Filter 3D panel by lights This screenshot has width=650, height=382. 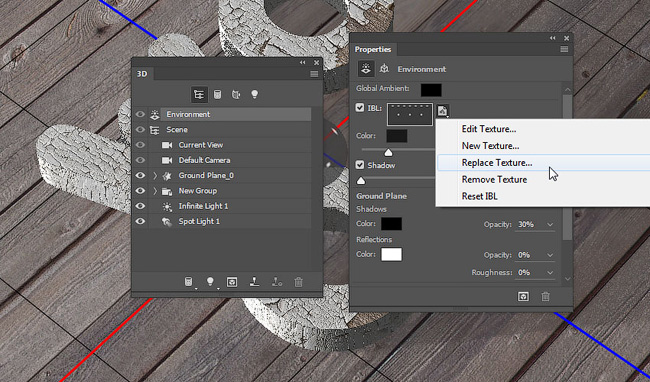255,95
